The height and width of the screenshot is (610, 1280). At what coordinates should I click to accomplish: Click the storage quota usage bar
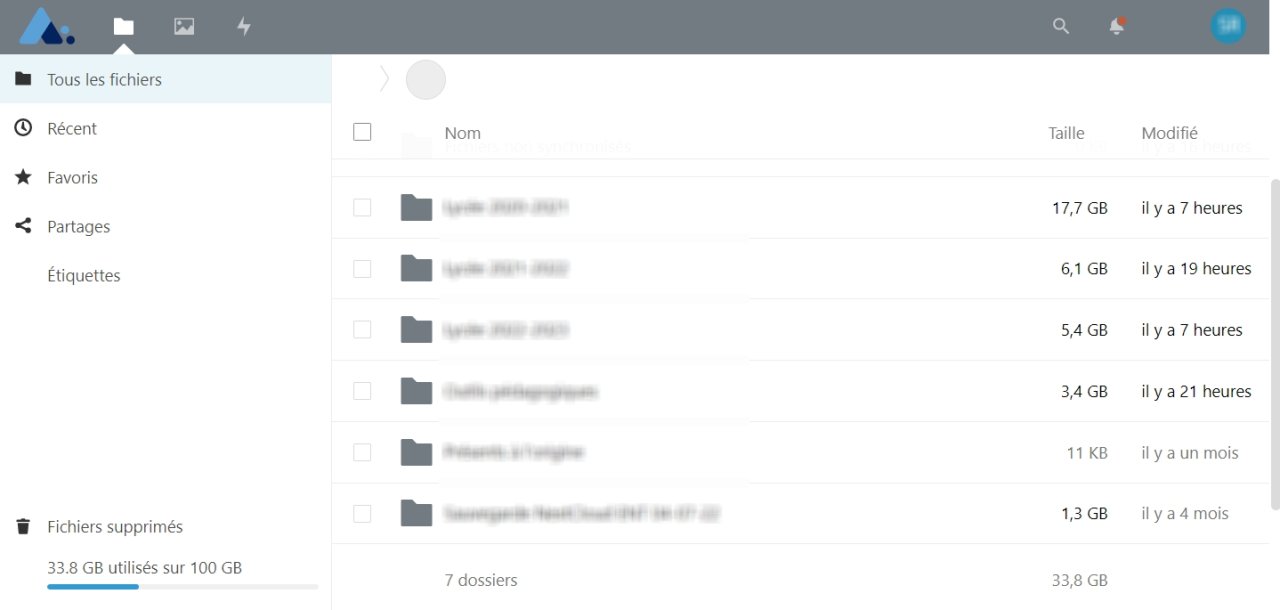tap(182, 586)
